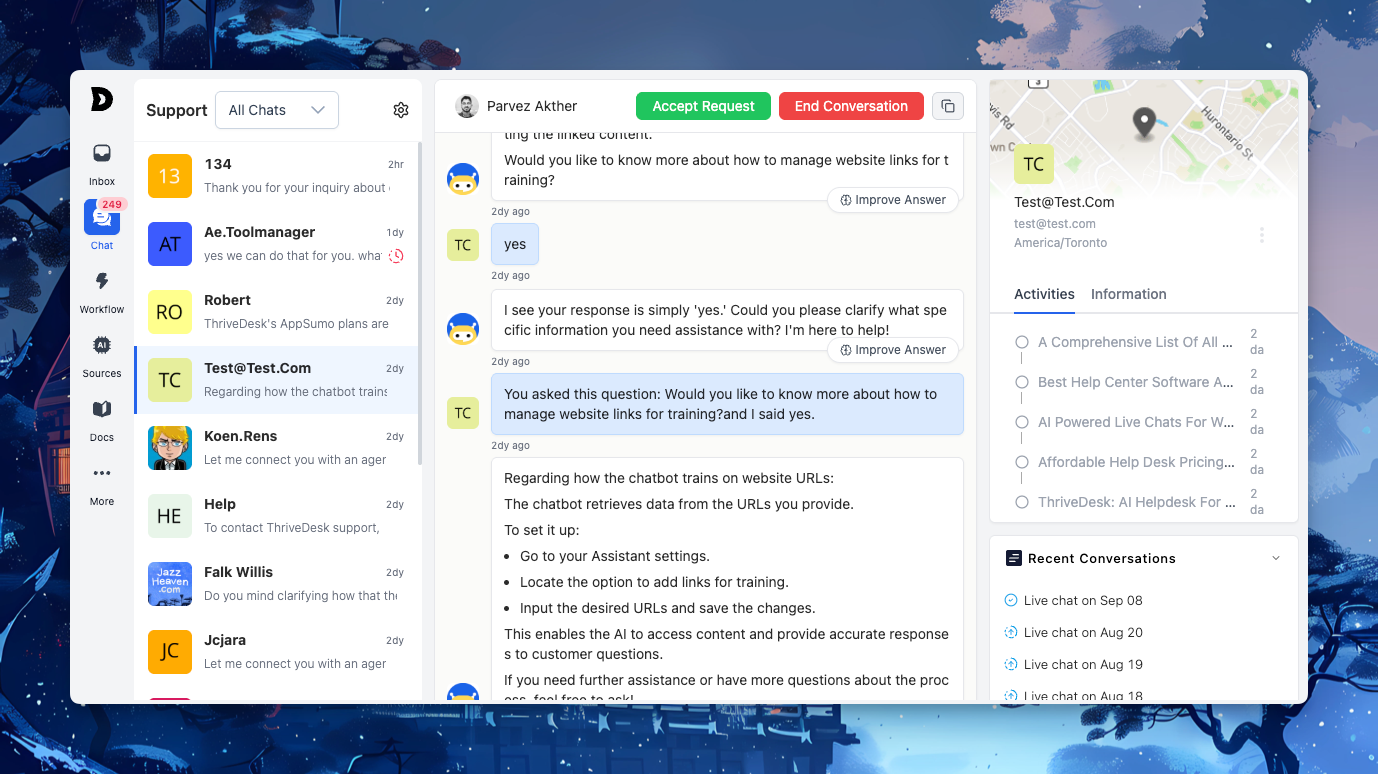The image size is (1378, 774).
Task: Open the Inbox from the sidebar
Action: [101, 154]
